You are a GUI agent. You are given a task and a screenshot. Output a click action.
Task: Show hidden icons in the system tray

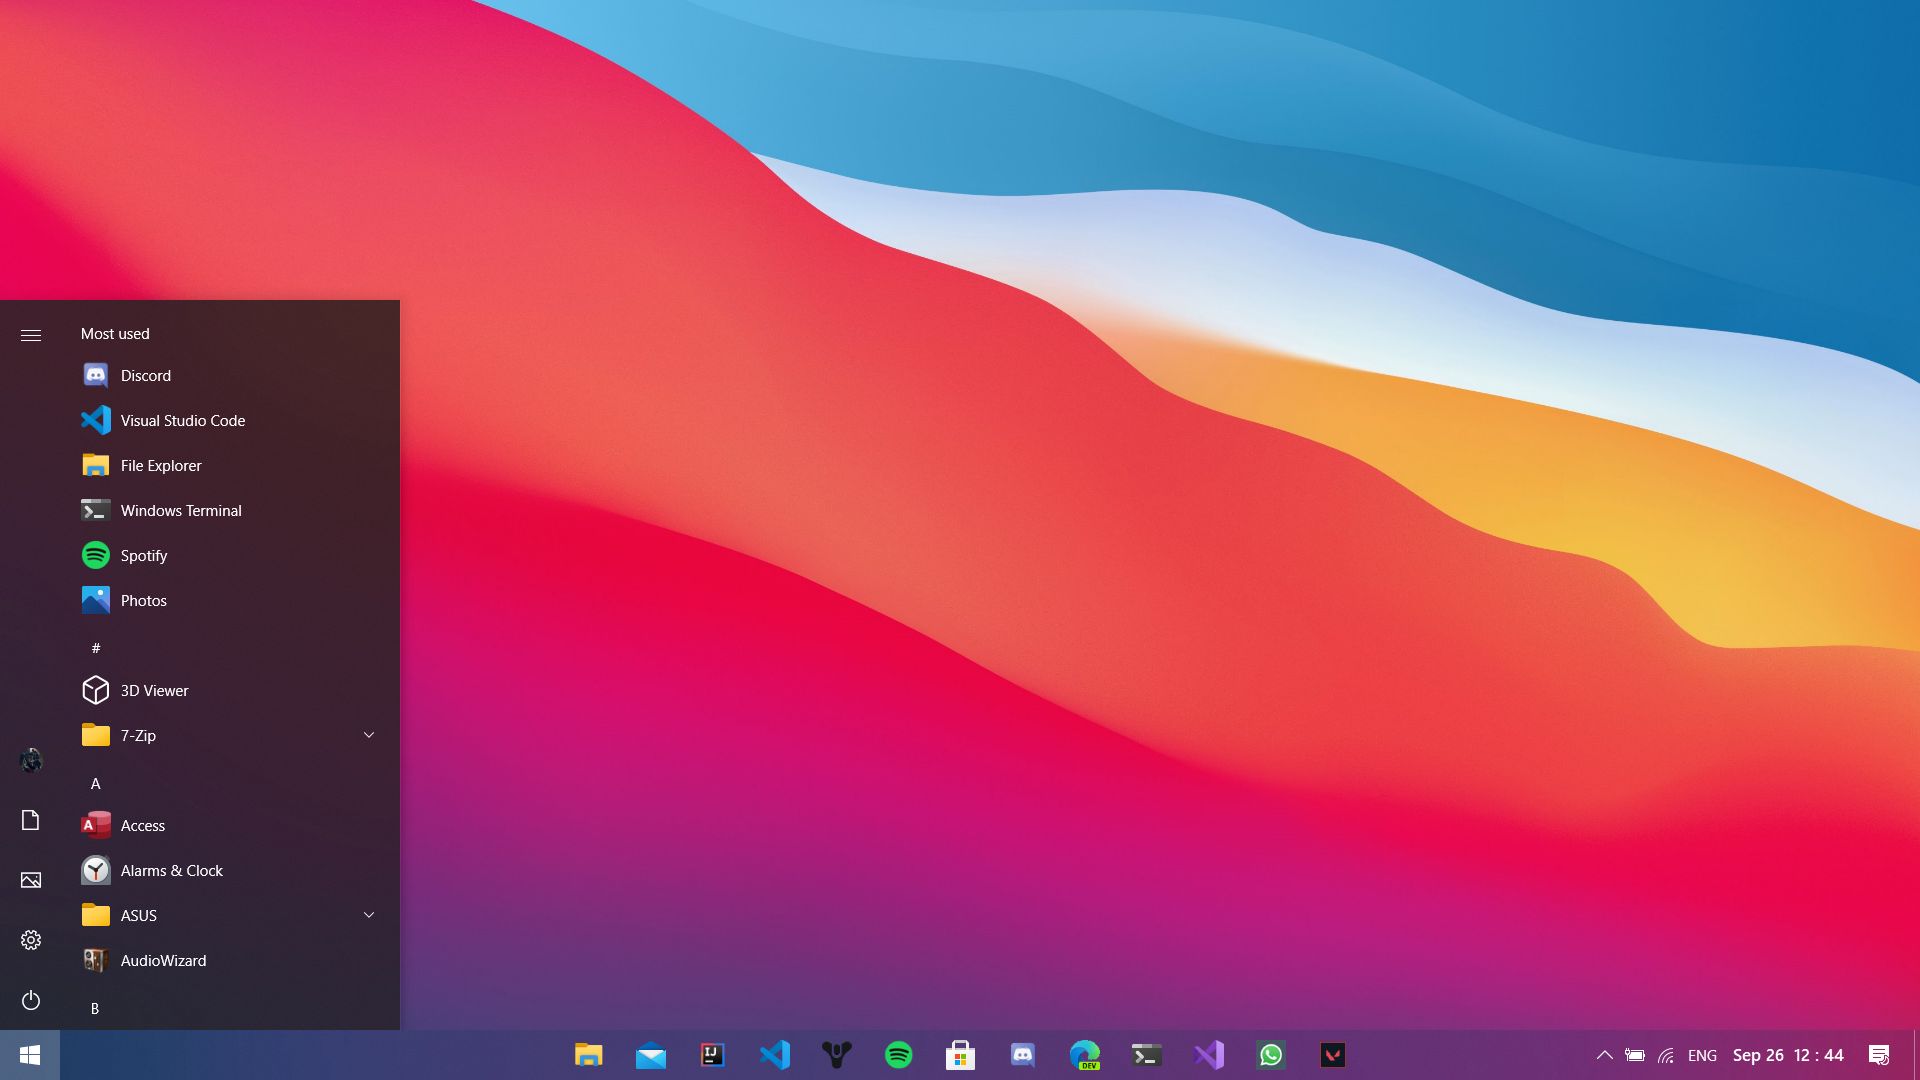pyautogui.click(x=1605, y=1054)
